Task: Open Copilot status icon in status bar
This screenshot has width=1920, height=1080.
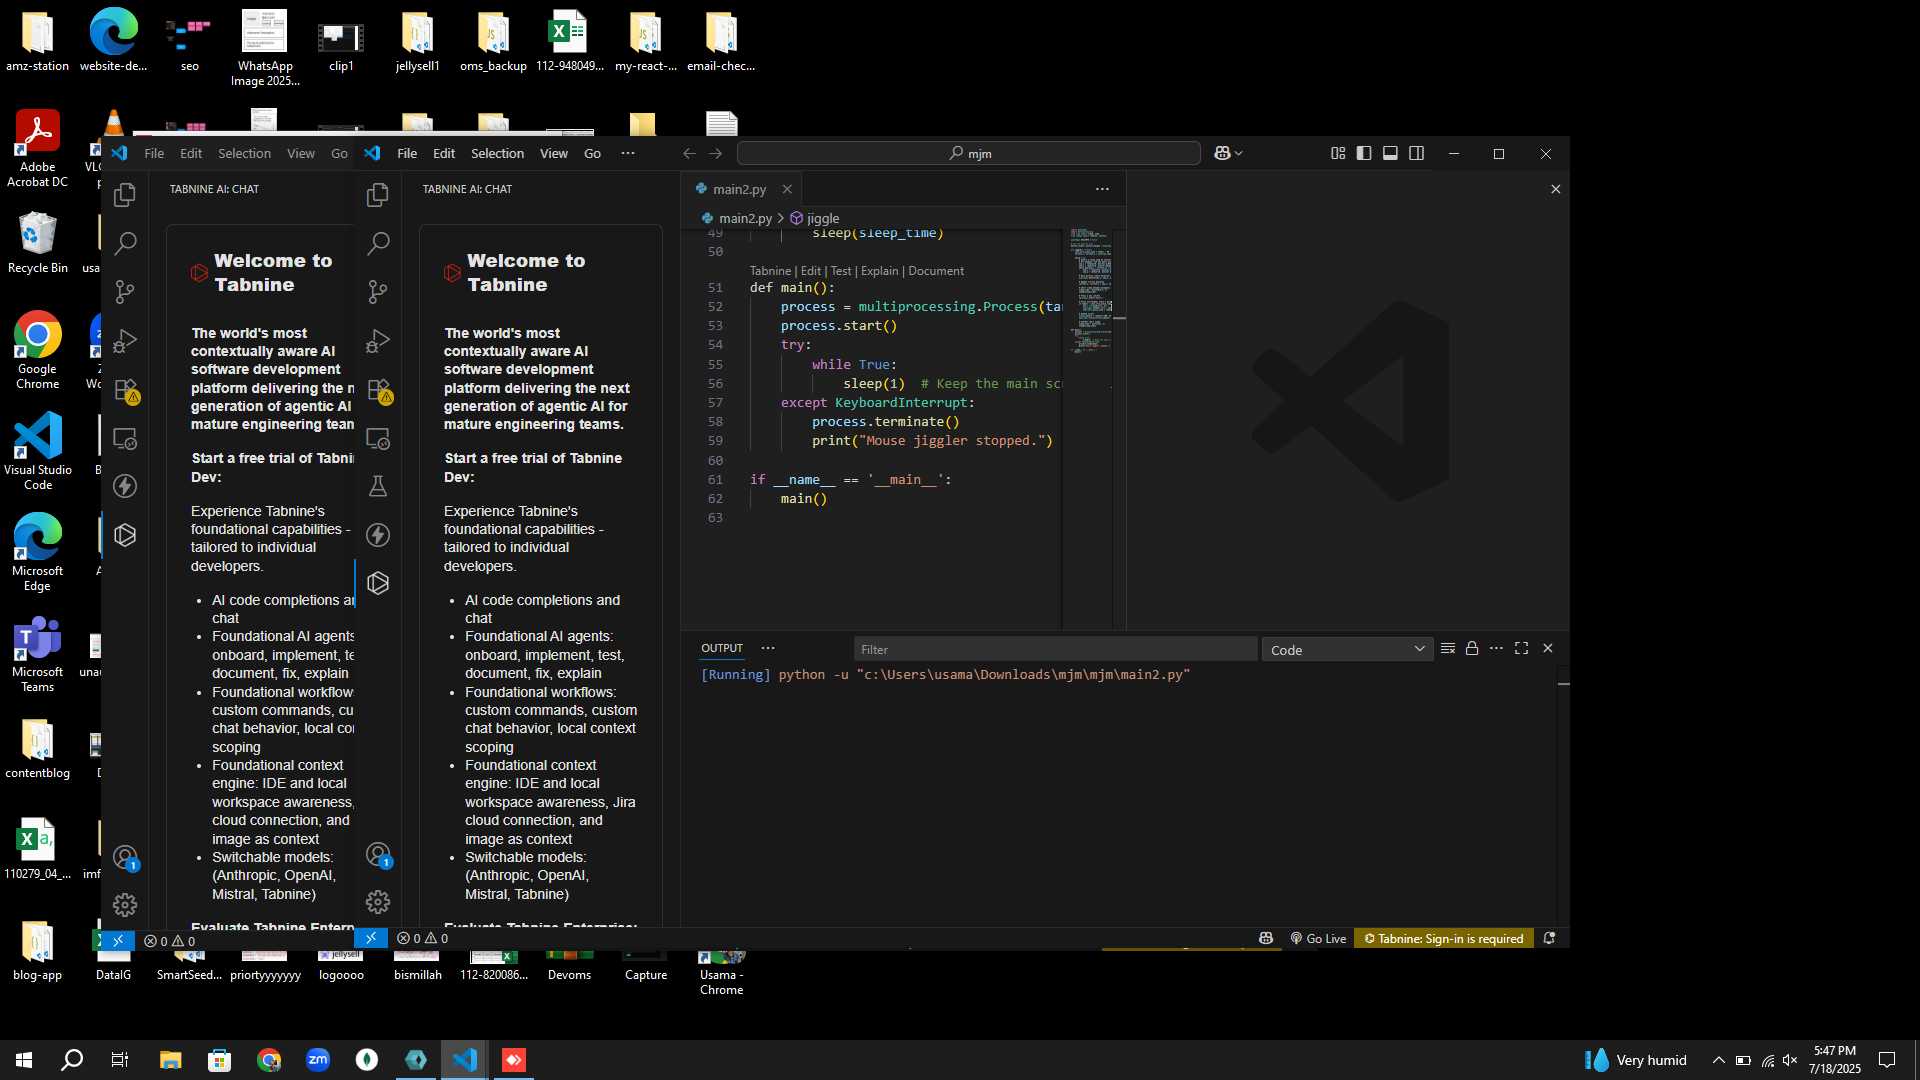Action: tap(1266, 938)
